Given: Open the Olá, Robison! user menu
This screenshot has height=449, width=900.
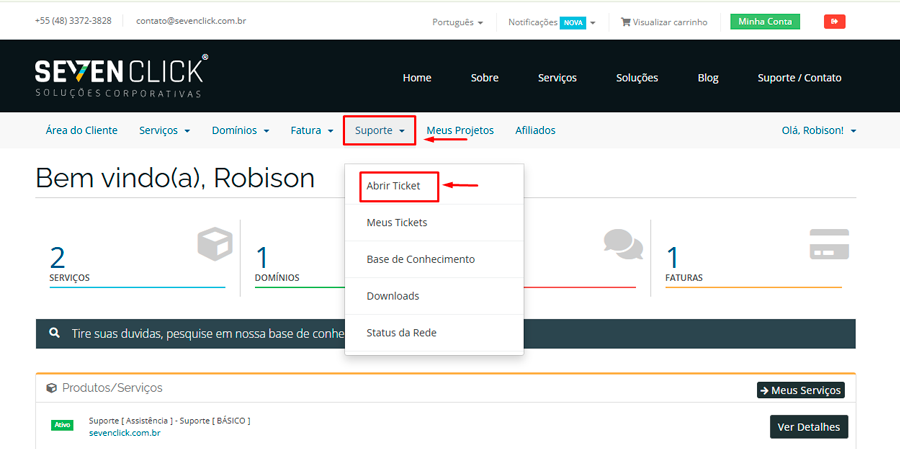Looking at the screenshot, I should [818, 130].
